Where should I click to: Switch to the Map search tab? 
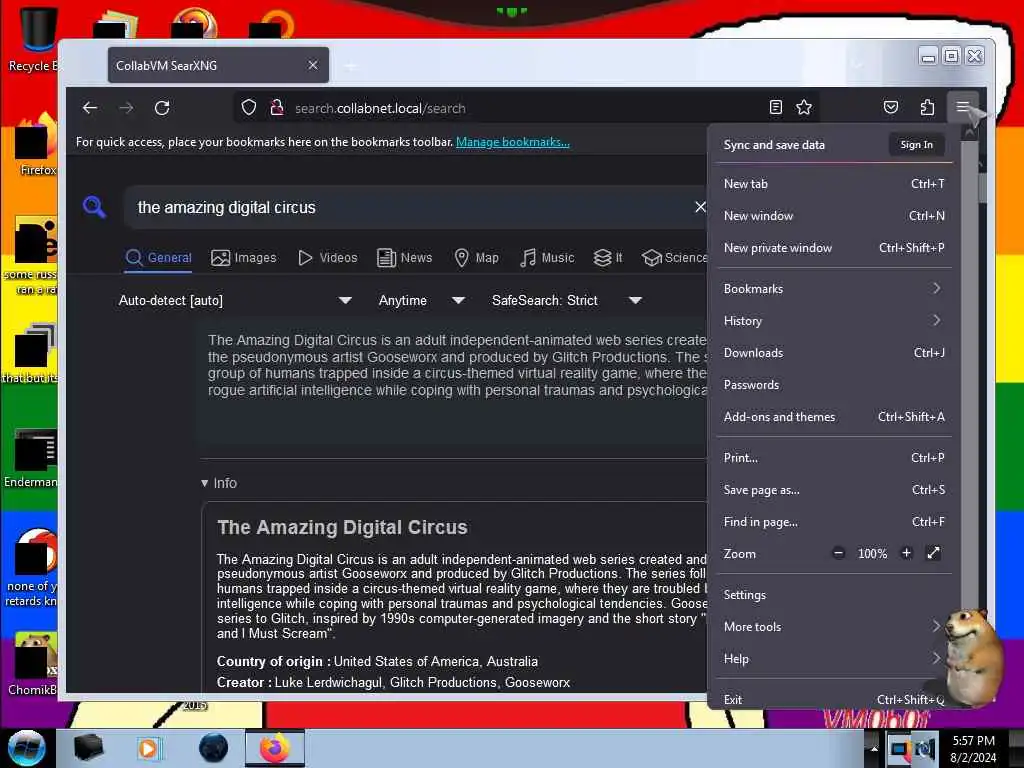point(476,257)
